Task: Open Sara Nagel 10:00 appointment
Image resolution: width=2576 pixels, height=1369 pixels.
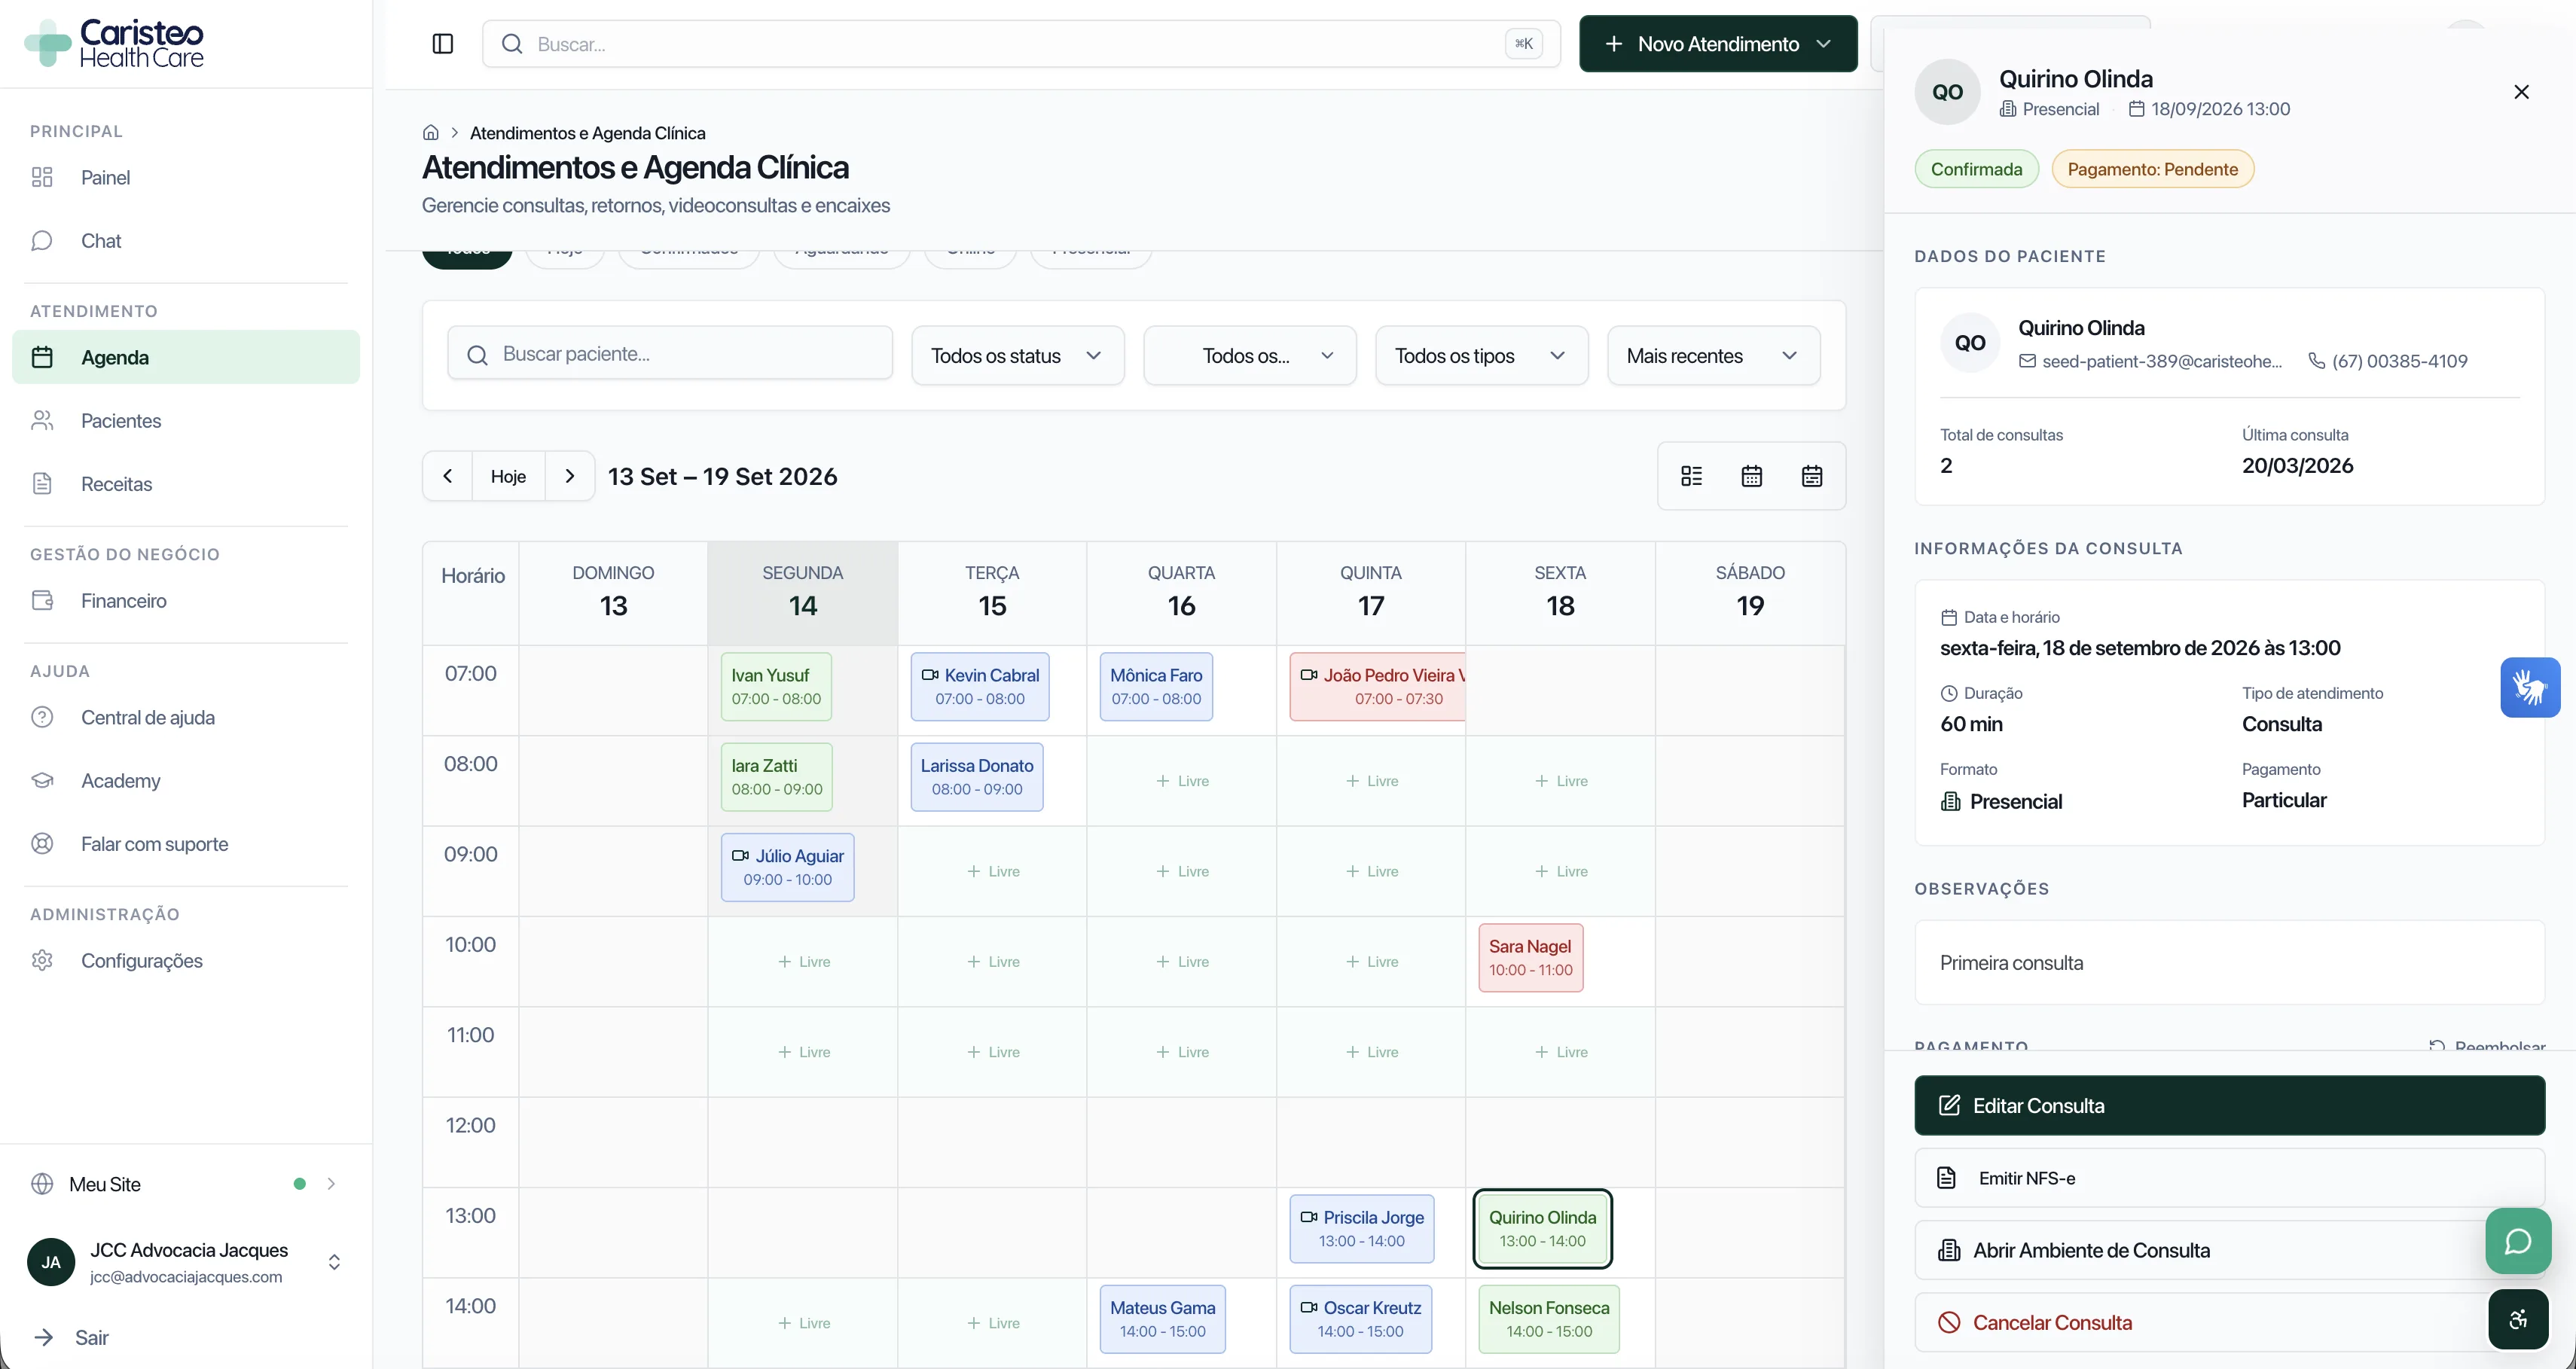Action: (x=1531, y=958)
